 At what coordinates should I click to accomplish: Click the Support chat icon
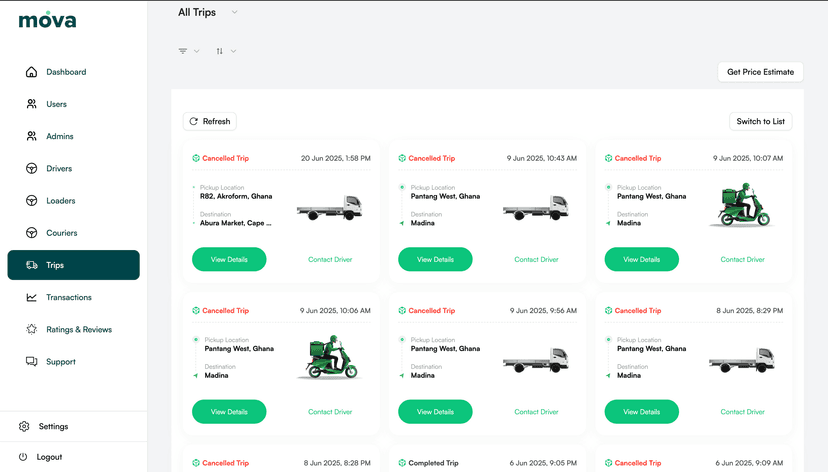32,362
